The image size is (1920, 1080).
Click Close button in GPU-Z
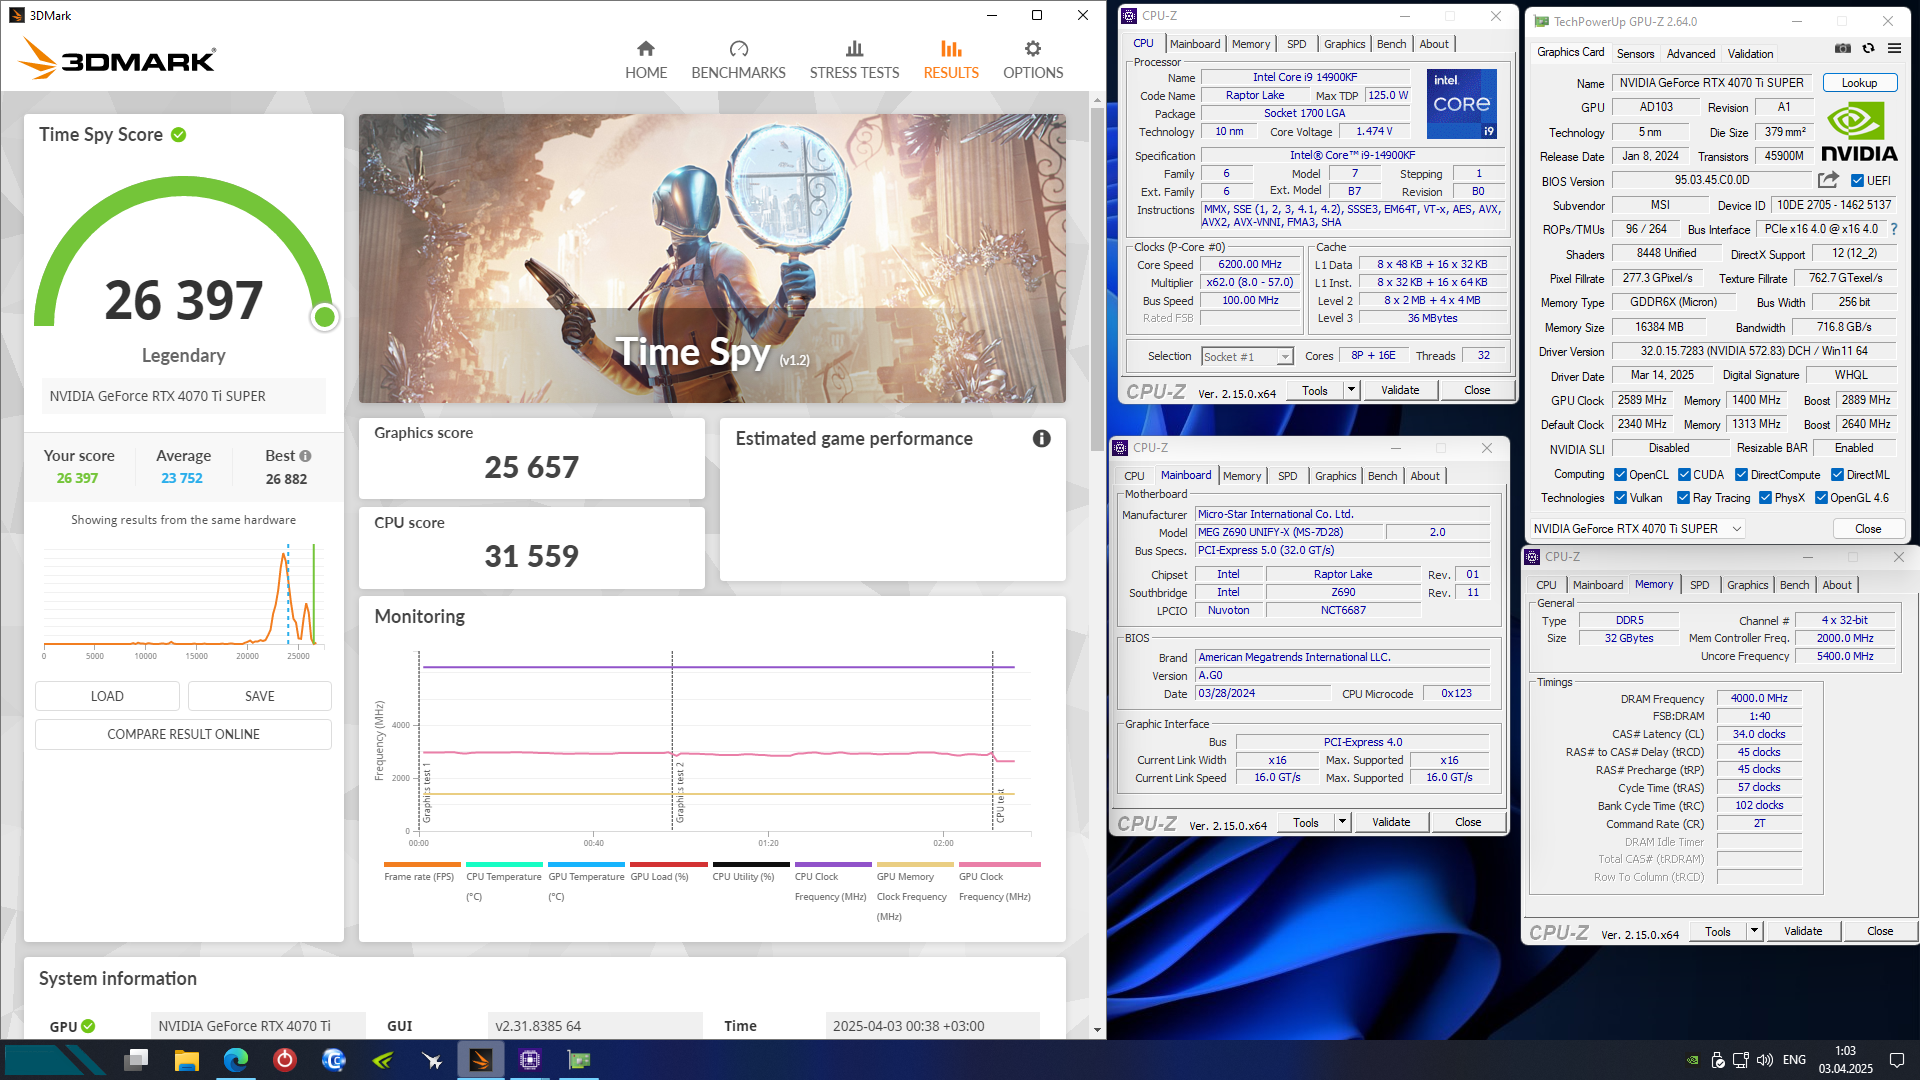1867,529
